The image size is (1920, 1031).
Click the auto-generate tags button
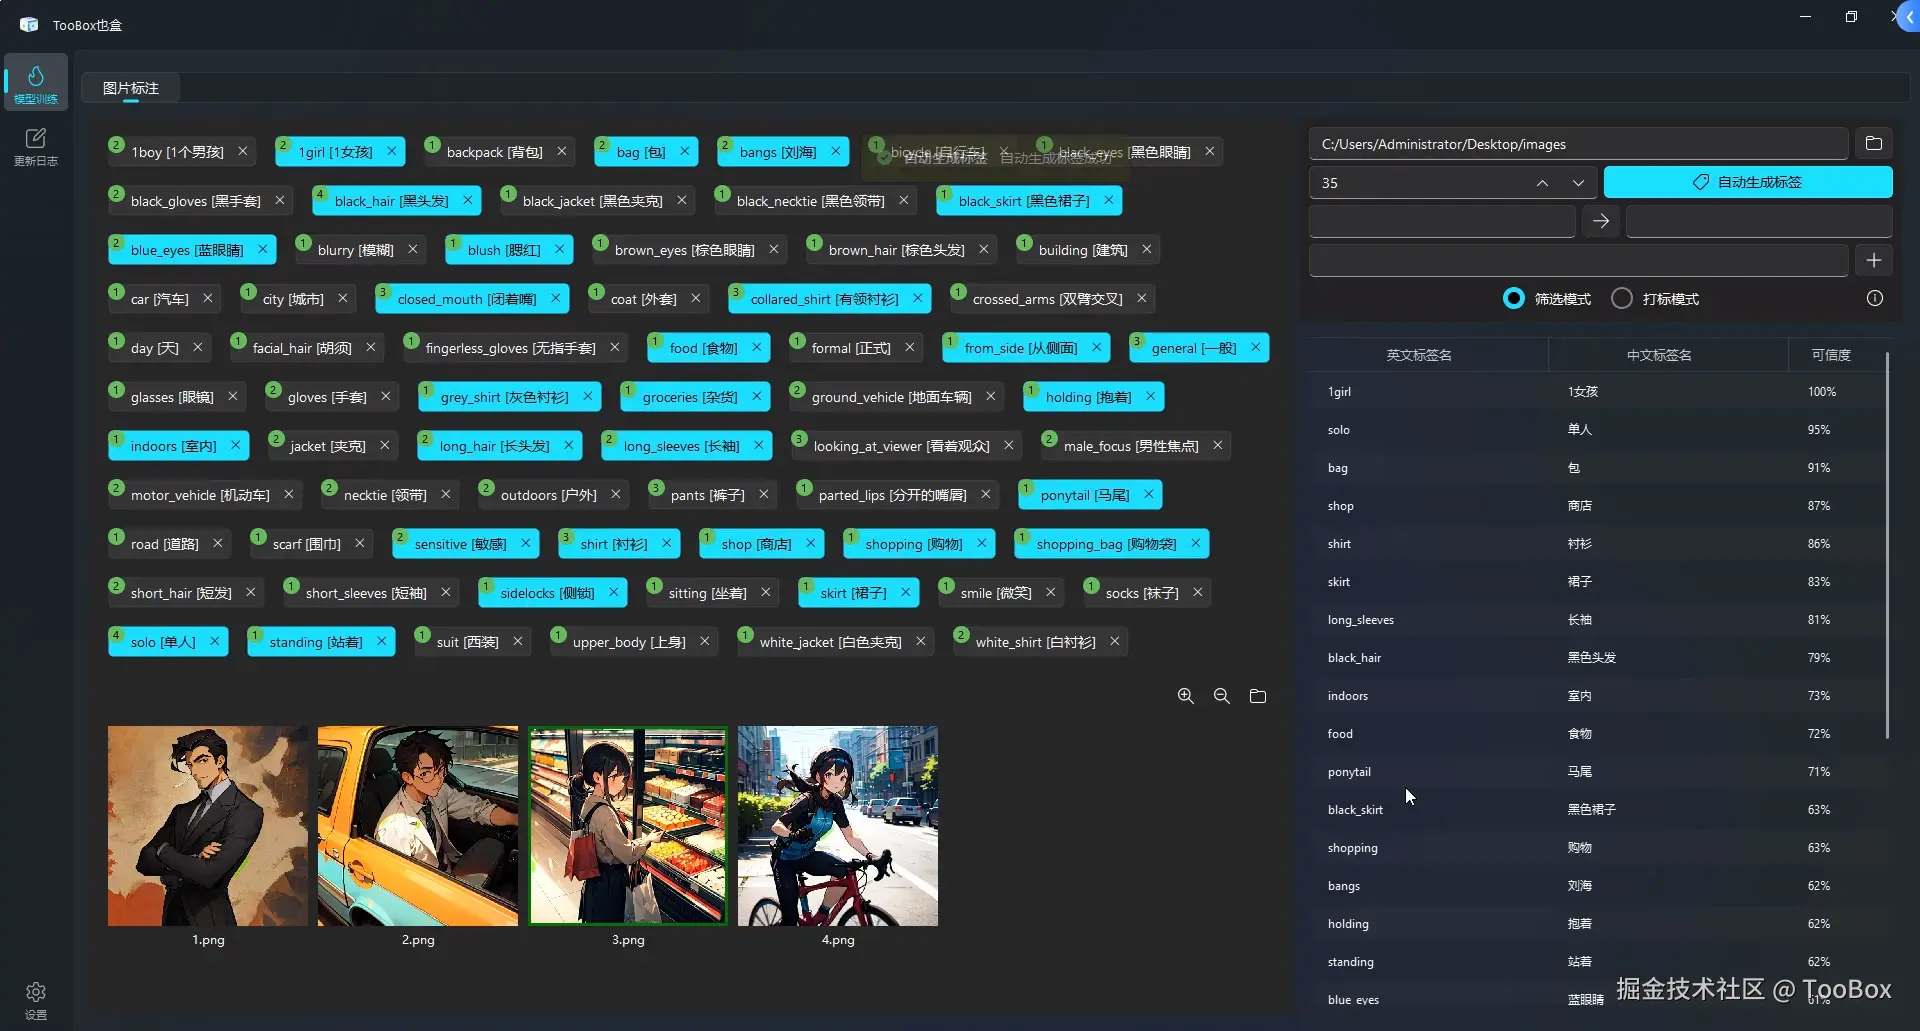point(1748,182)
